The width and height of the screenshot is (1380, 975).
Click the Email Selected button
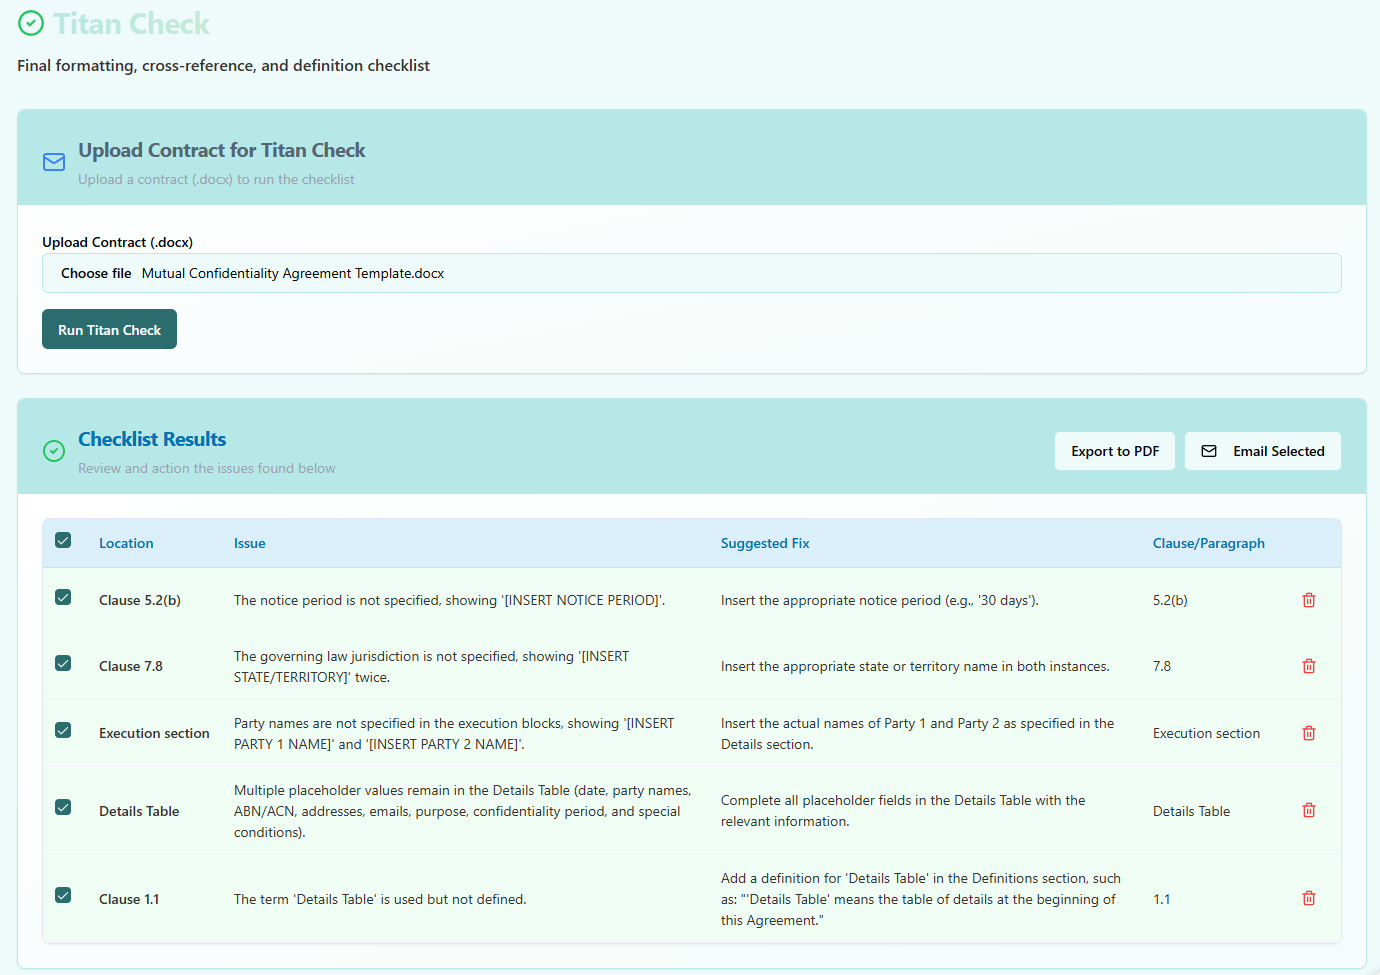click(1262, 451)
